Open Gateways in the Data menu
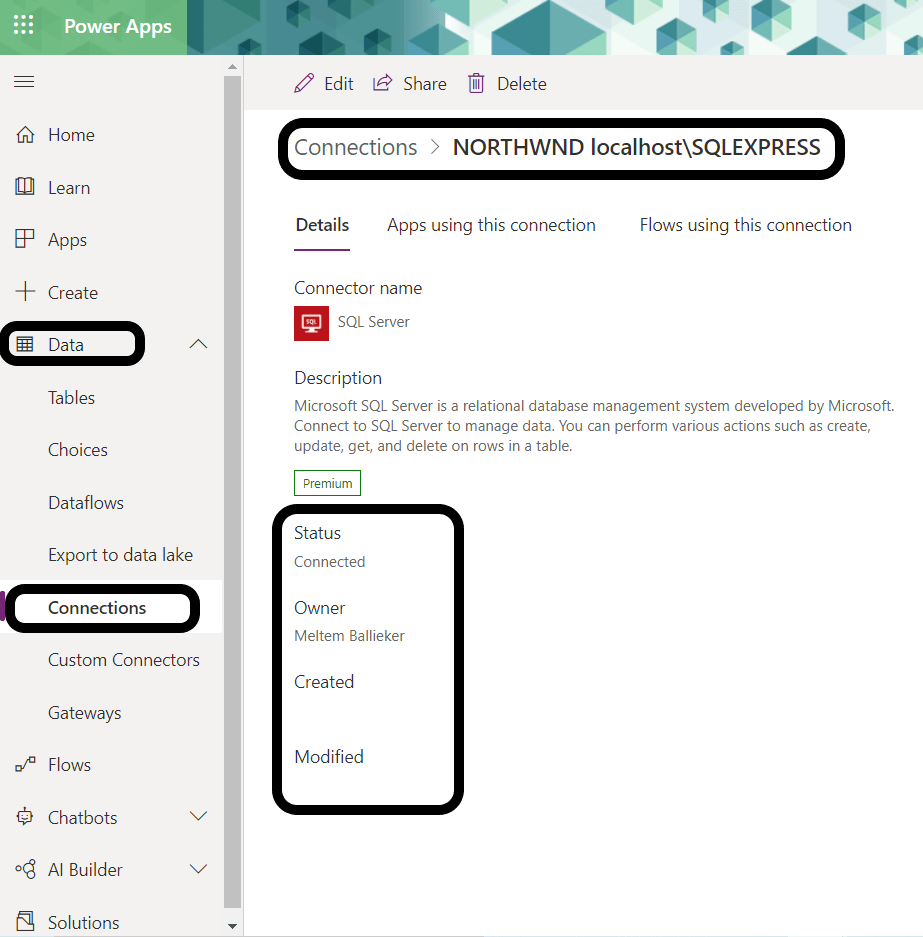 [85, 713]
